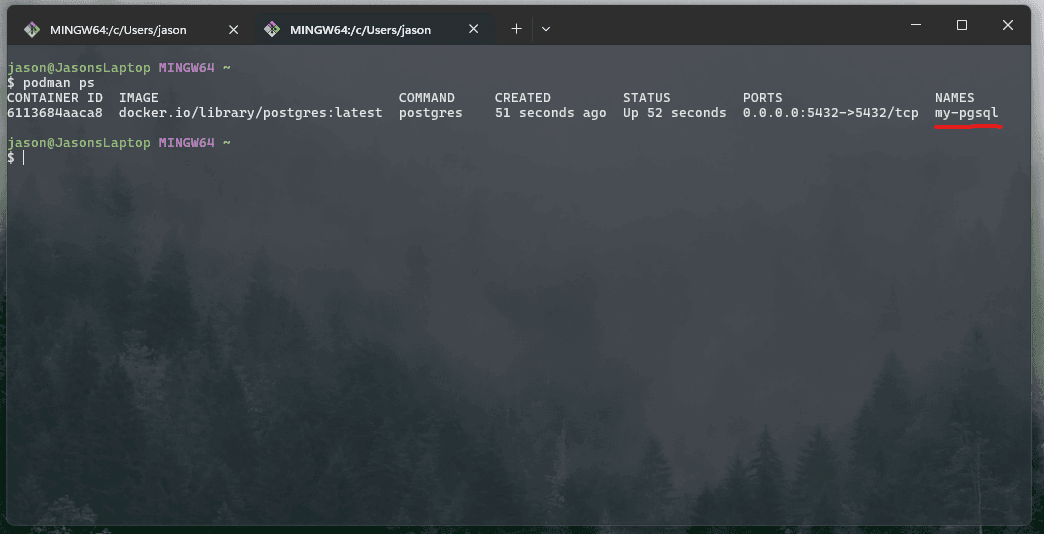Image resolution: width=1044 pixels, height=534 pixels.
Task: Click the PORTS column header
Action: (762, 98)
